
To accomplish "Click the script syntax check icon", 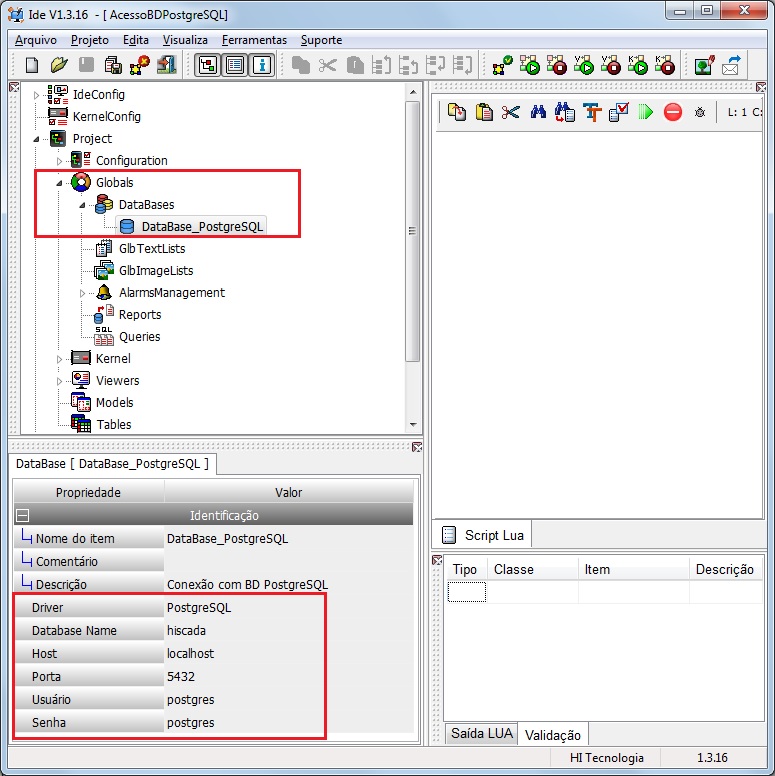I will pyautogui.click(x=619, y=112).
